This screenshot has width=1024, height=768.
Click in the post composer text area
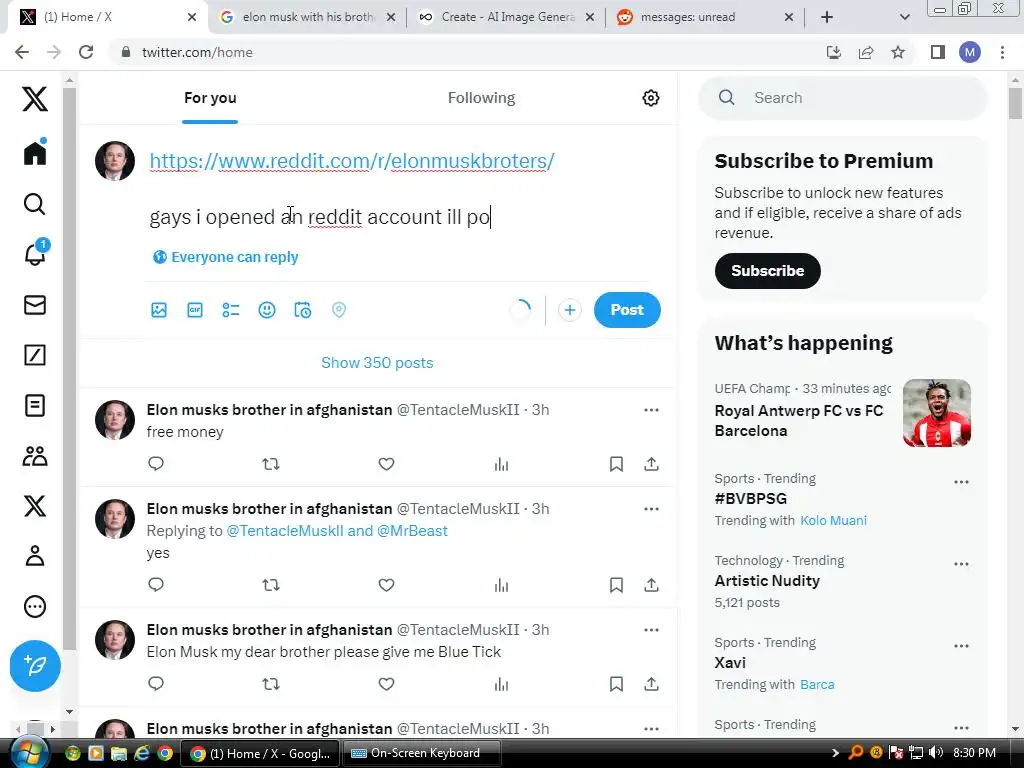click(x=402, y=189)
